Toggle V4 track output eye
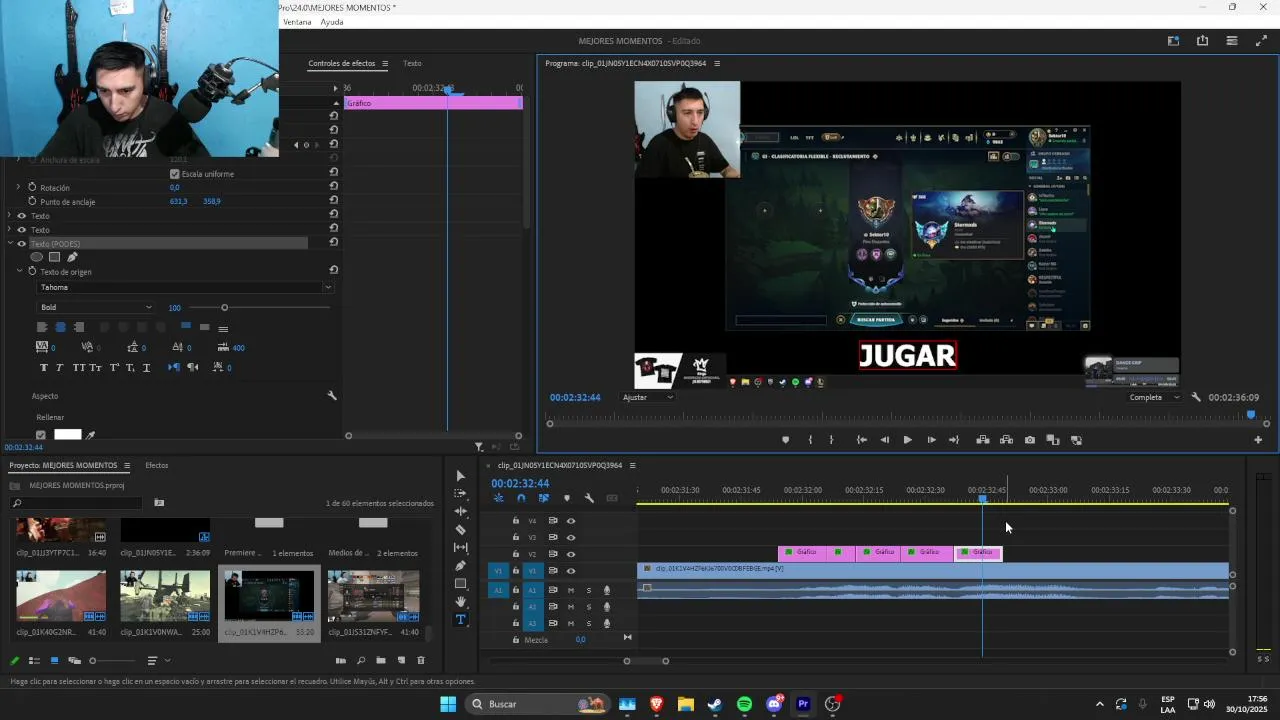This screenshot has width=1280, height=720. (x=571, y=521)
